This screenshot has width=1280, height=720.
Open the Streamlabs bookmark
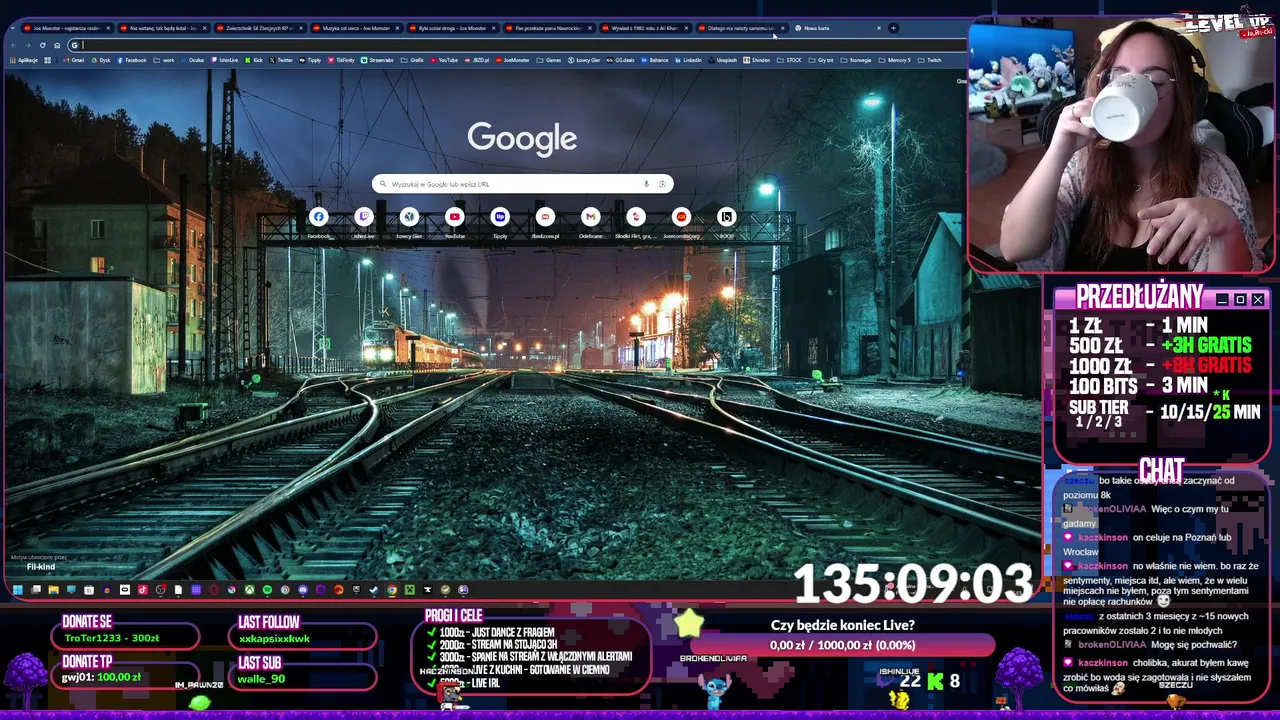click(377, 60)
